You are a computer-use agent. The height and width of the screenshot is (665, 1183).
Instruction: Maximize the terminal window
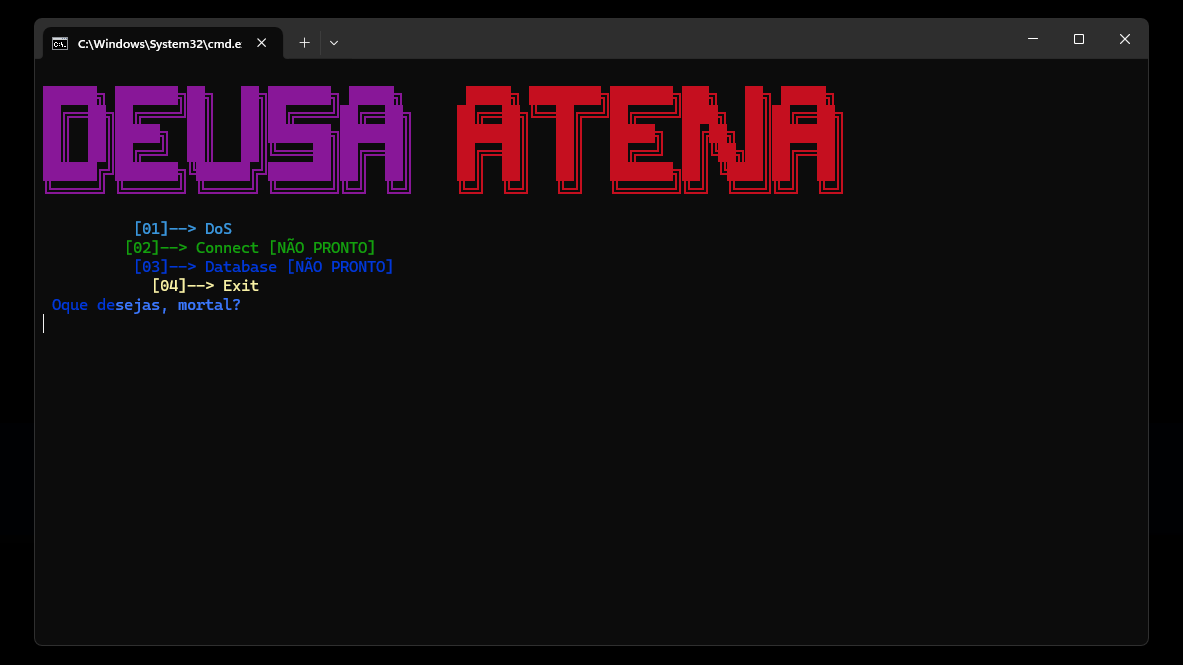pos(1078,38)
